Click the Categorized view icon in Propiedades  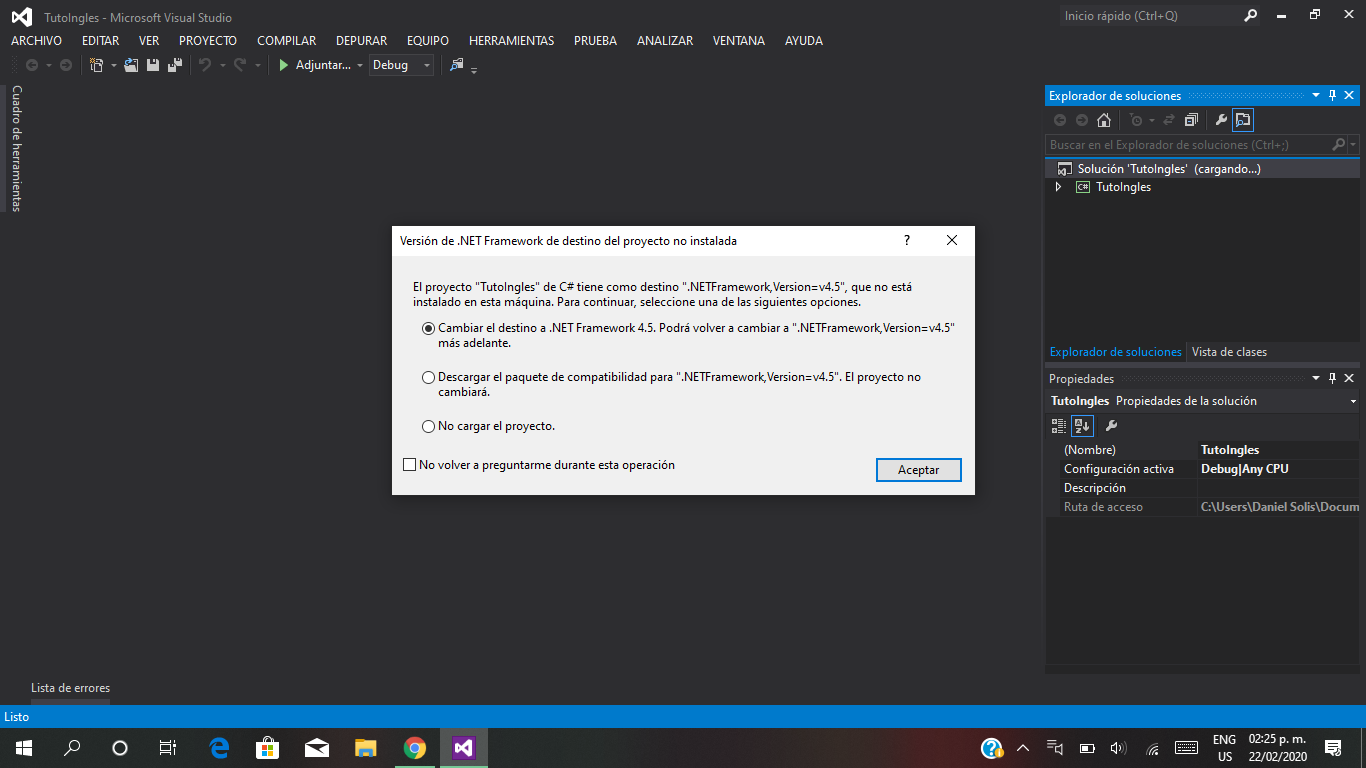1059,426
